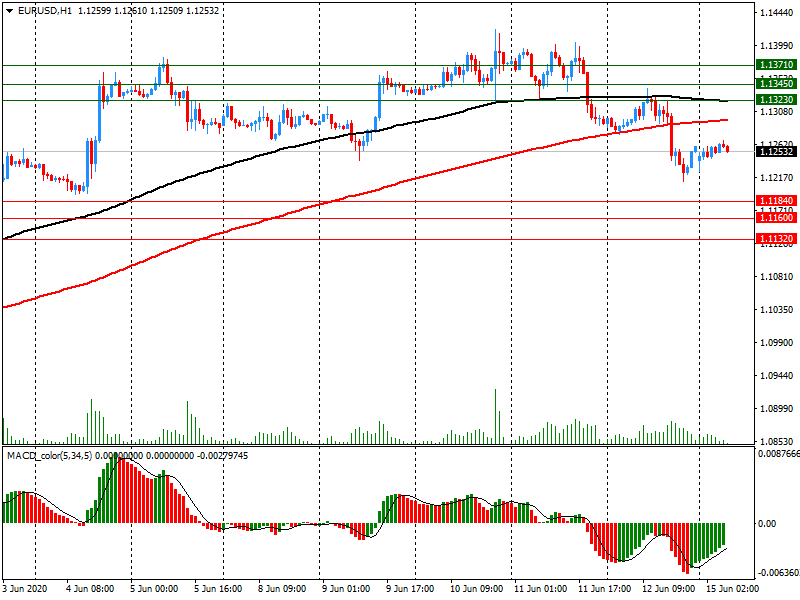Click the green 1.13710 resistance level label
800x600 pixels.
776,65
